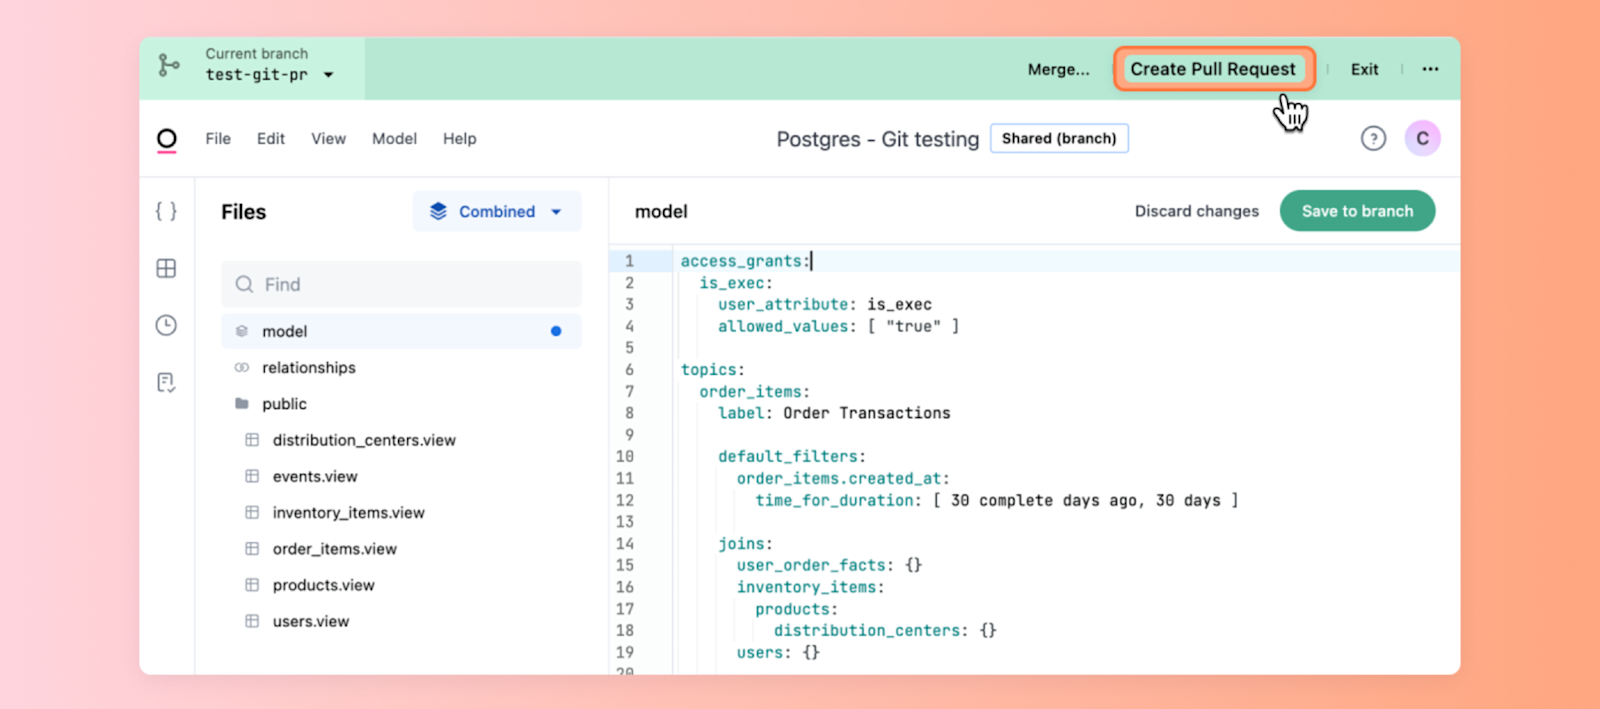Viewport: 1600px width, 709px height.
Task: Click the public folder icon
Action: tap(241, 404)
